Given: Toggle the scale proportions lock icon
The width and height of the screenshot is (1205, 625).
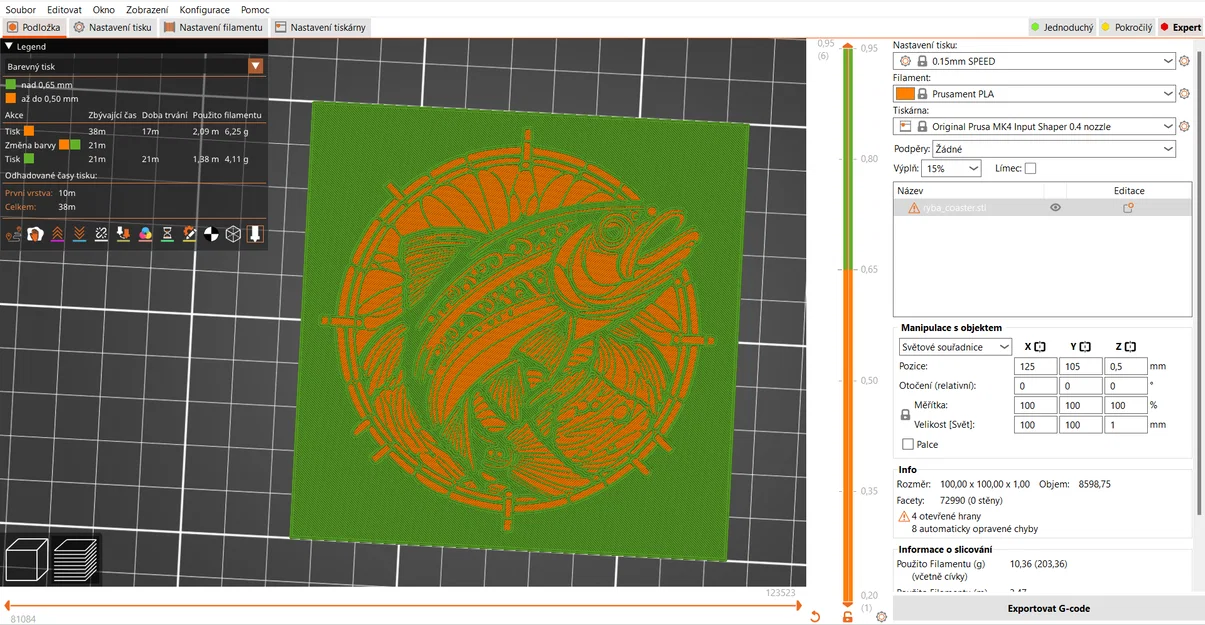Looking at the screenshot, I should pos(906,415).
